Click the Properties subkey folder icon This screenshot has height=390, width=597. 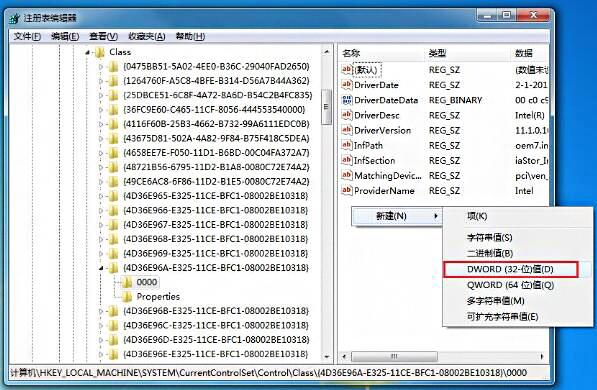(x=127, y=297)
